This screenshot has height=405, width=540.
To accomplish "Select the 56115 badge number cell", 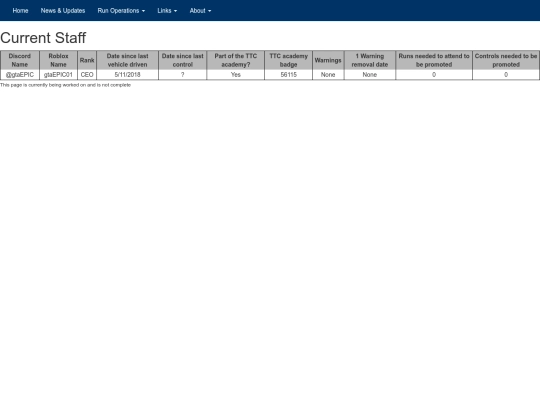I will [288, 75].
